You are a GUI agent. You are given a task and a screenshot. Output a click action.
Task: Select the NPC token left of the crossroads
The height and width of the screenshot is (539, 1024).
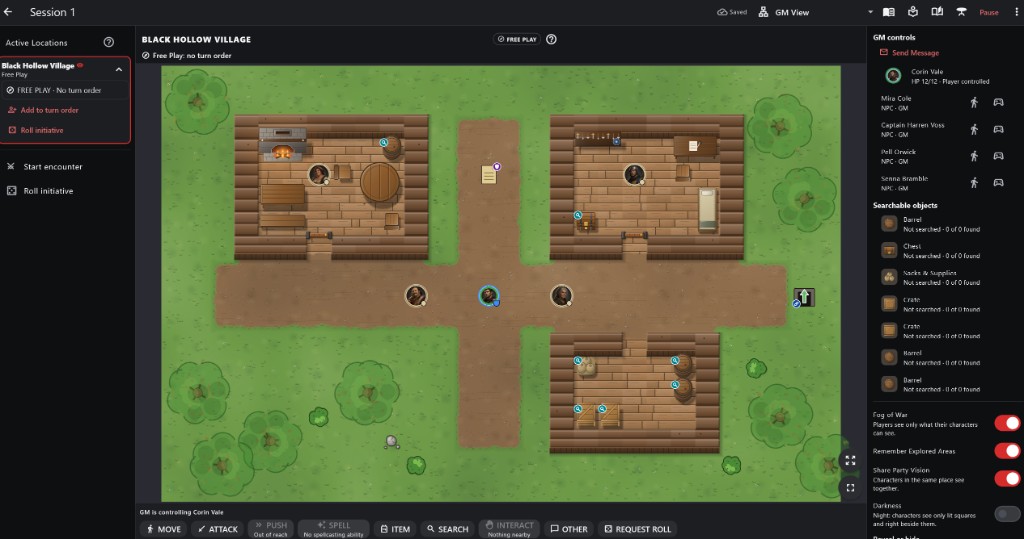coord(416,295)
